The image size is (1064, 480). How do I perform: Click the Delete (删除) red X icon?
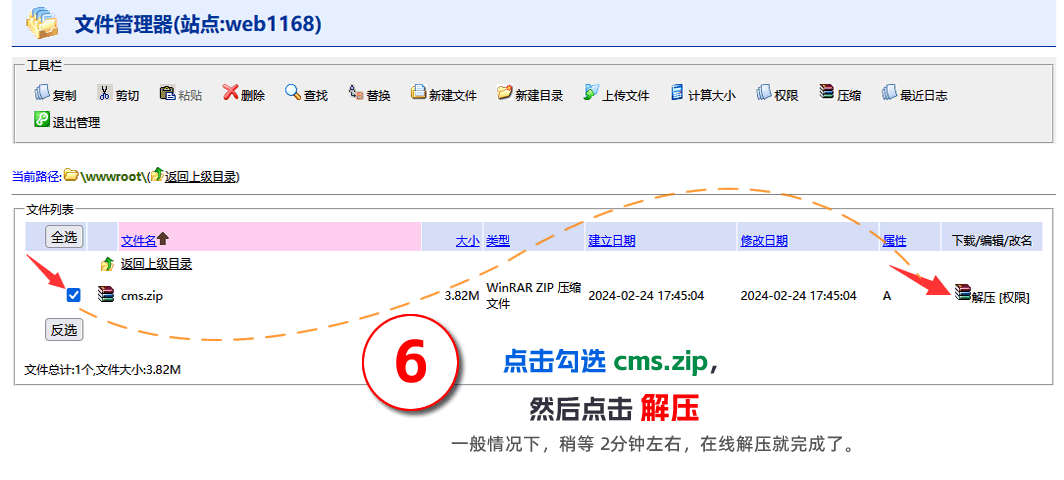pyautogui.click(x=231, y=92)
